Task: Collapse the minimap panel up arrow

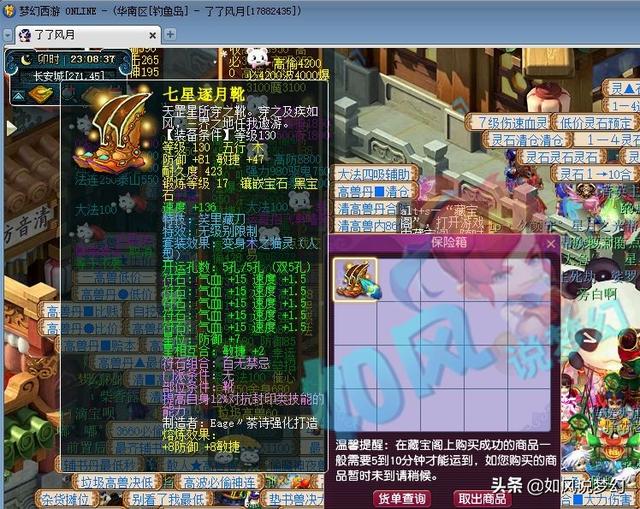Action: [x=18, y=96]
